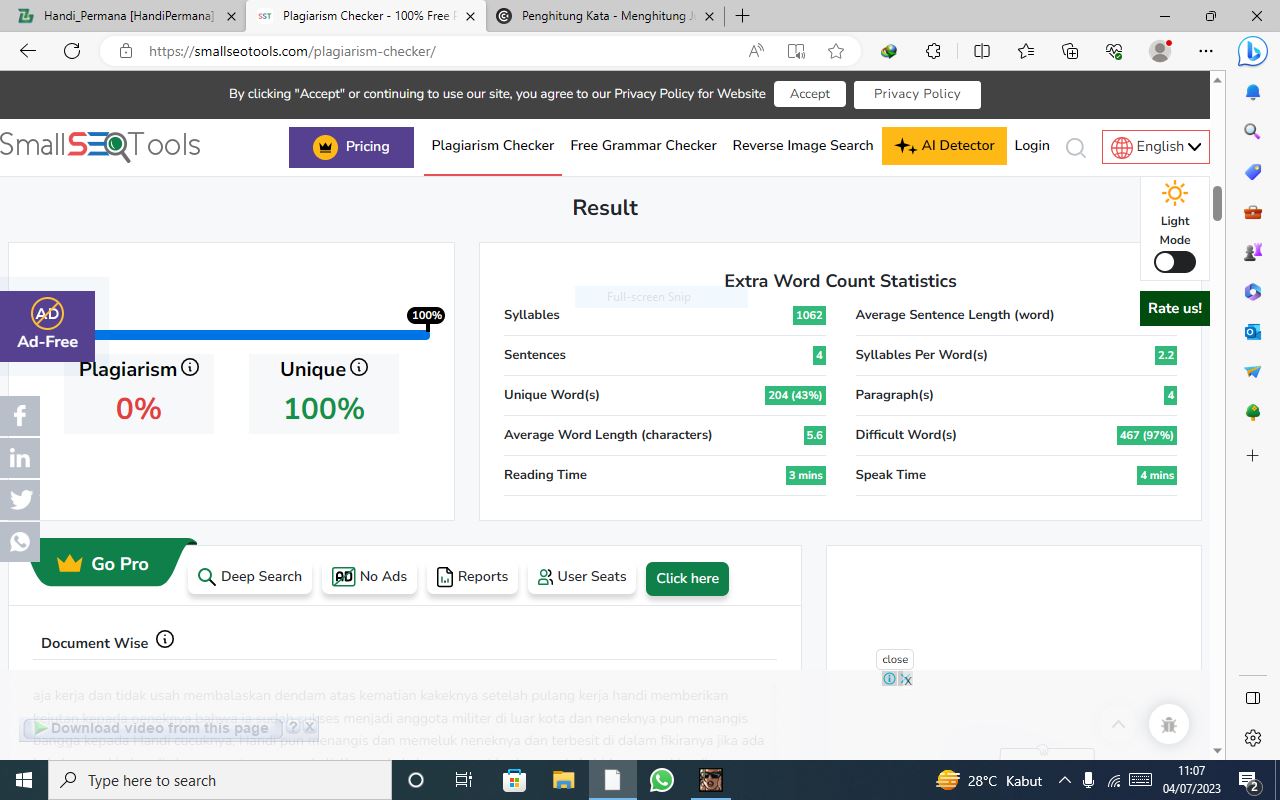Open the Bing chat sidebar icon

point(1253,51)
